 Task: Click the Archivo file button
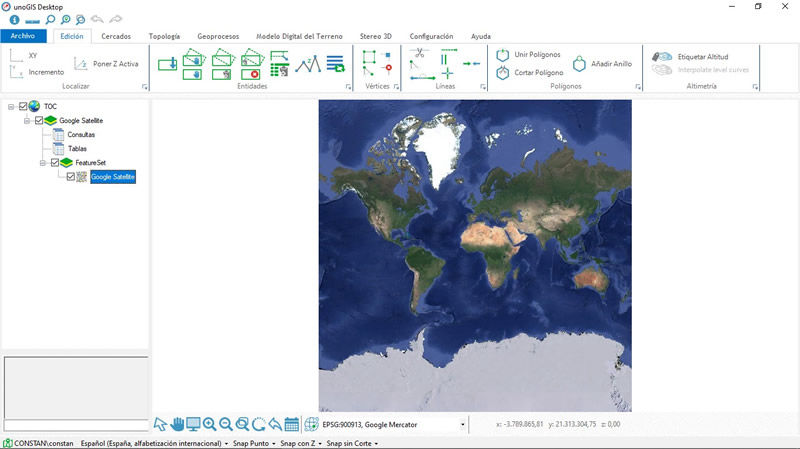24,36
